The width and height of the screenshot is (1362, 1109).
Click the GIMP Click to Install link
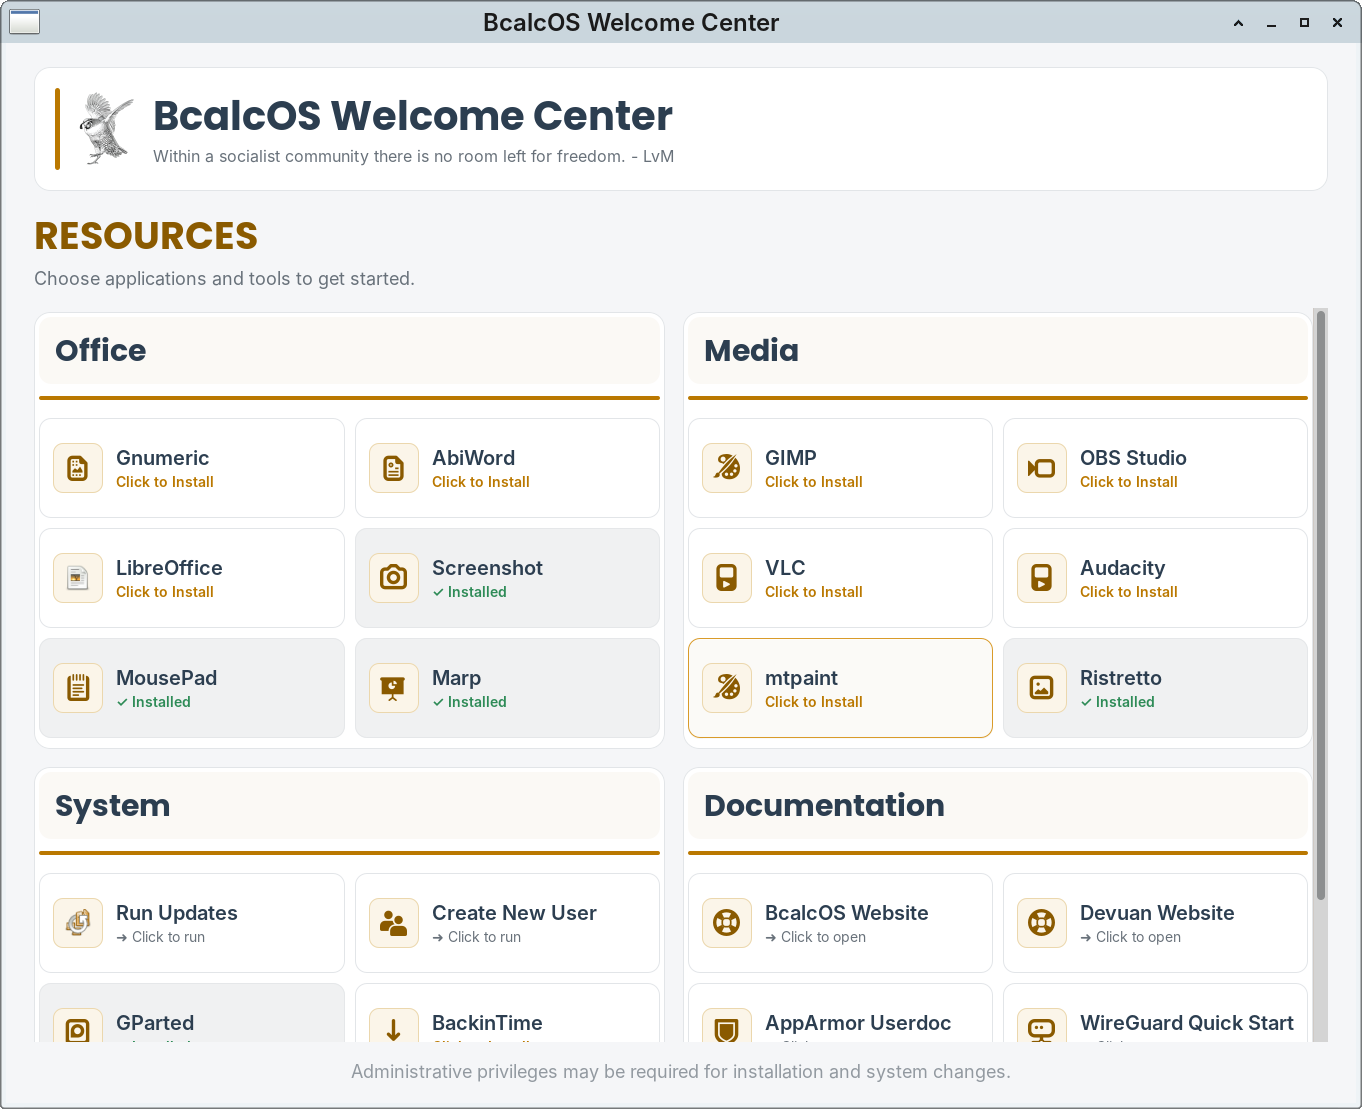point(814,482)
